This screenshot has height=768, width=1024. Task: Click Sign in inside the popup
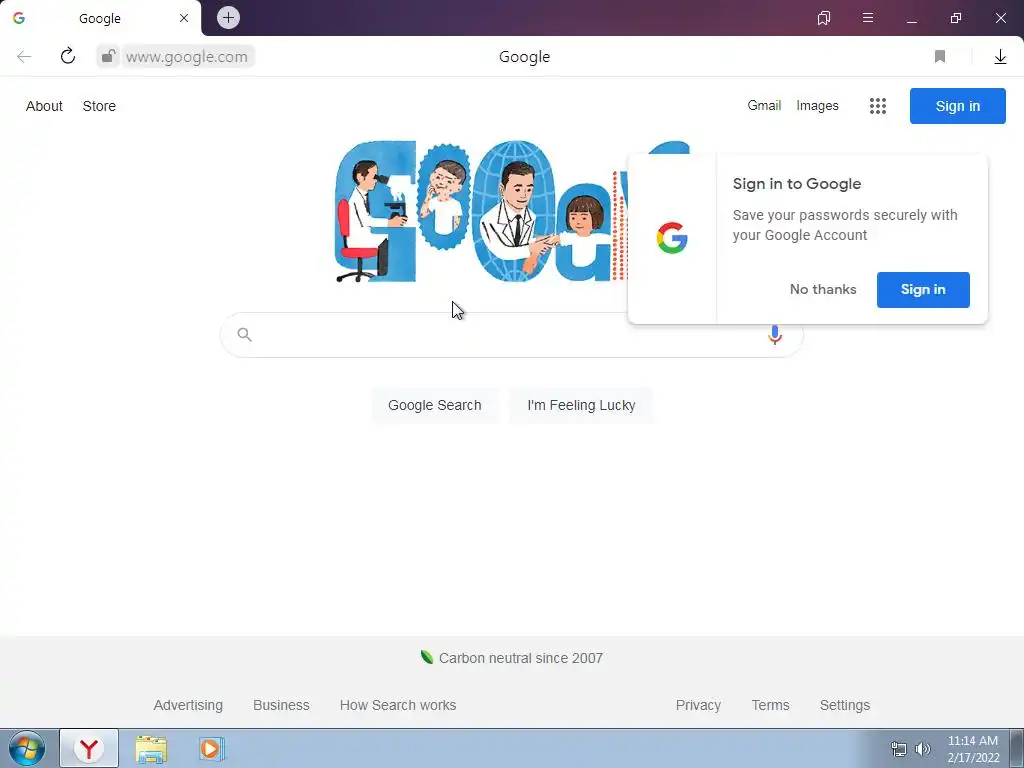click(923, 289)
